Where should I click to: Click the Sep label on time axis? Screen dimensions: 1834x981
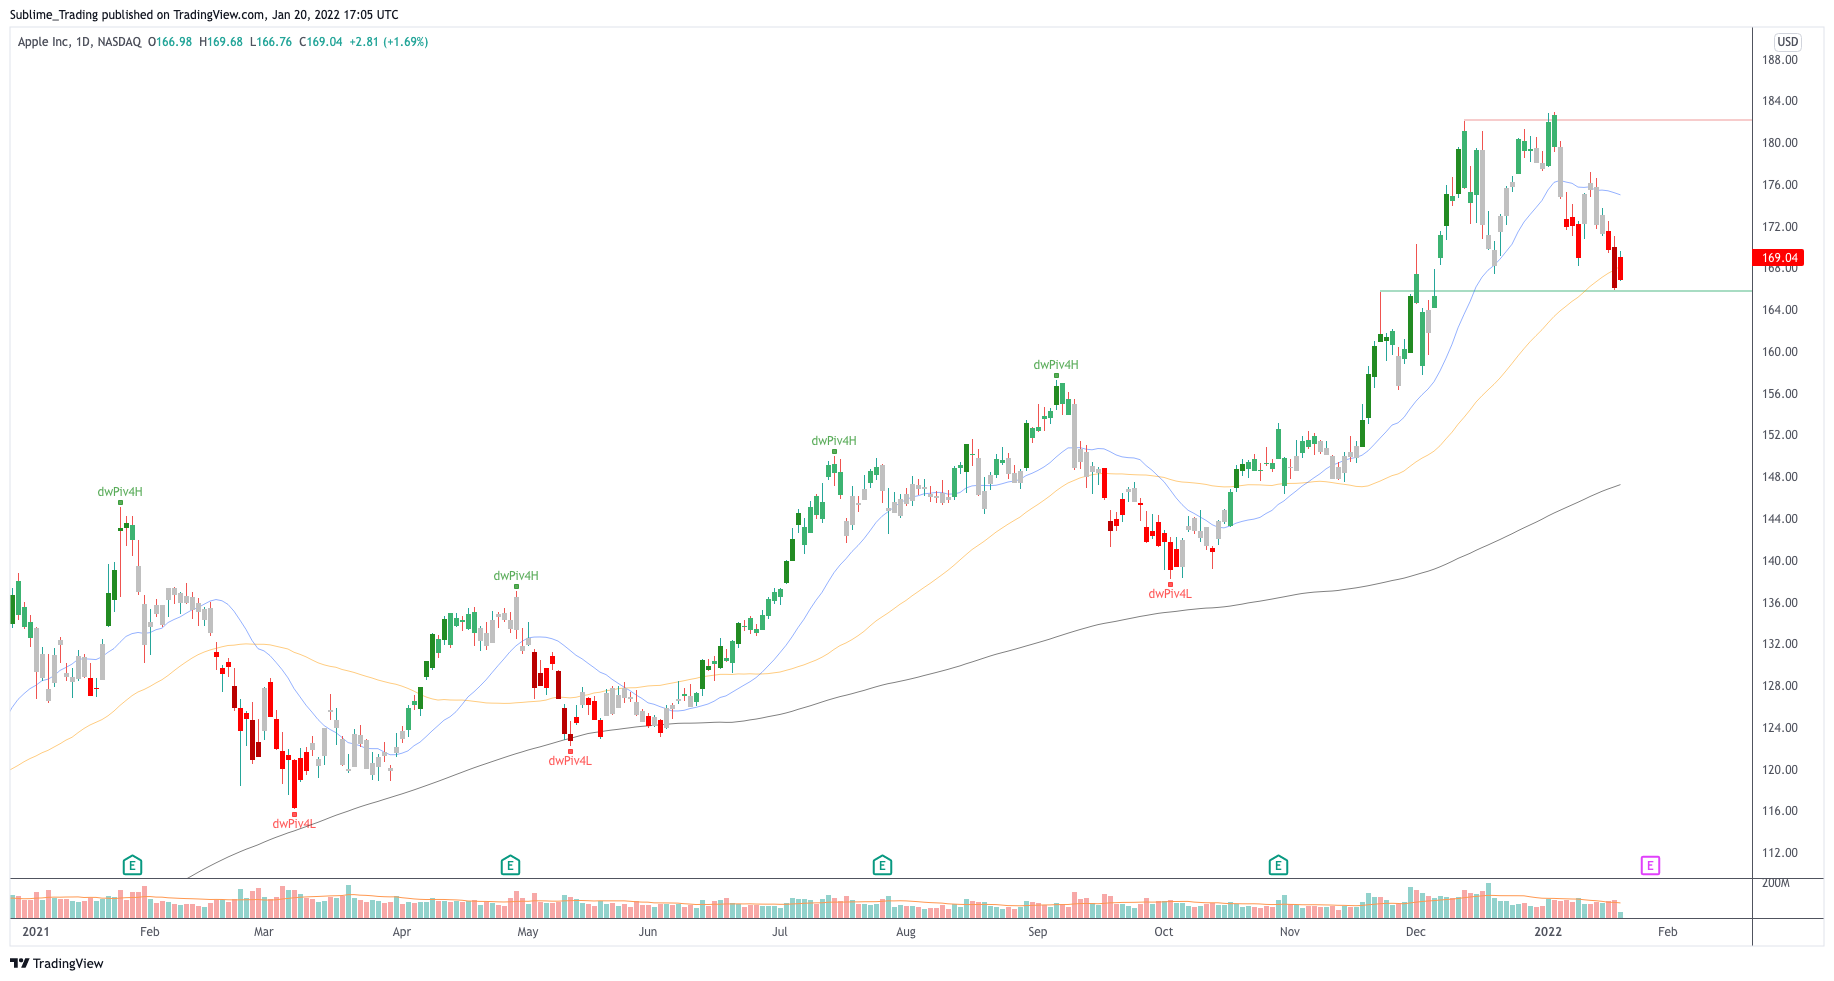point(1037,932)
